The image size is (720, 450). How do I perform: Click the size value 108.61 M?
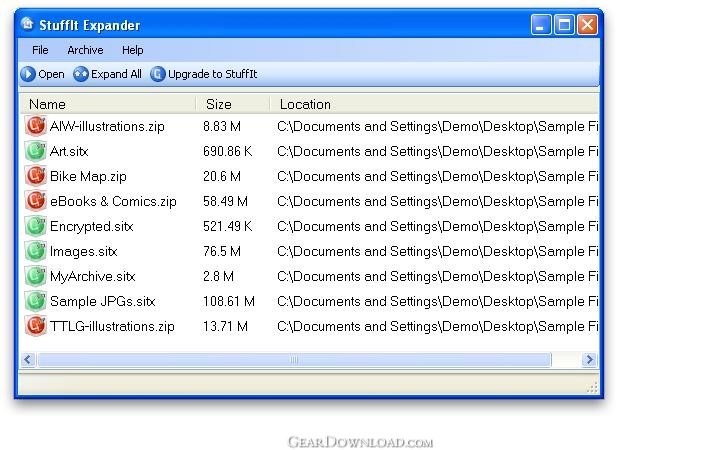pos(229,301)
